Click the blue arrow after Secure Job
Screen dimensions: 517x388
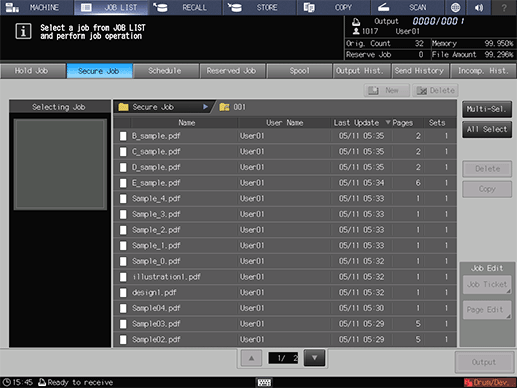point(205,107)
